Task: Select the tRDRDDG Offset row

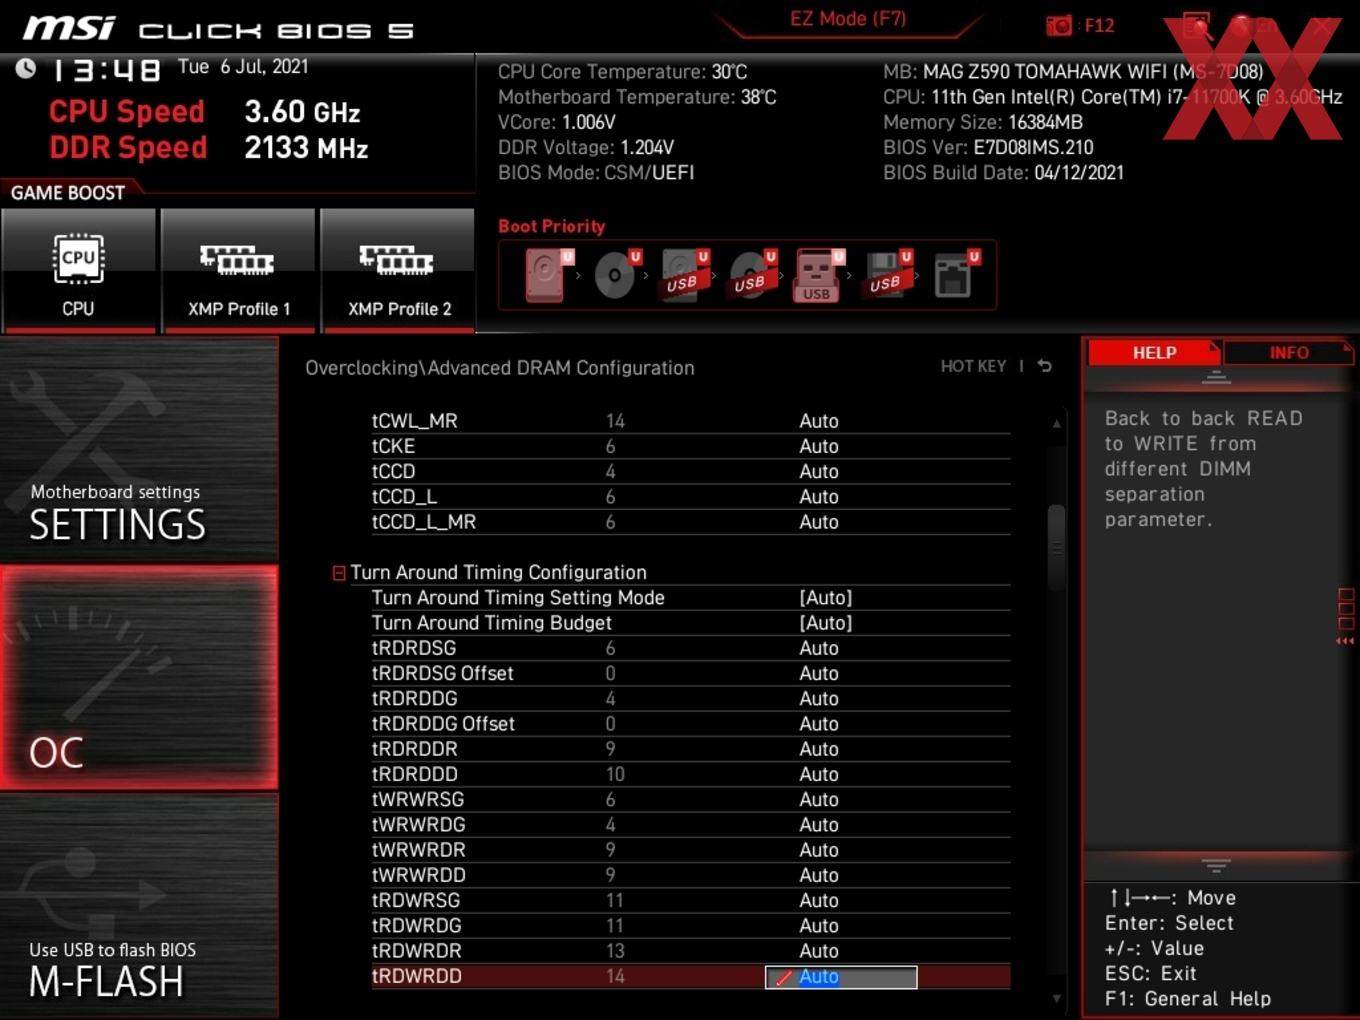Action: pyautogui.click(x=690, y=723)
